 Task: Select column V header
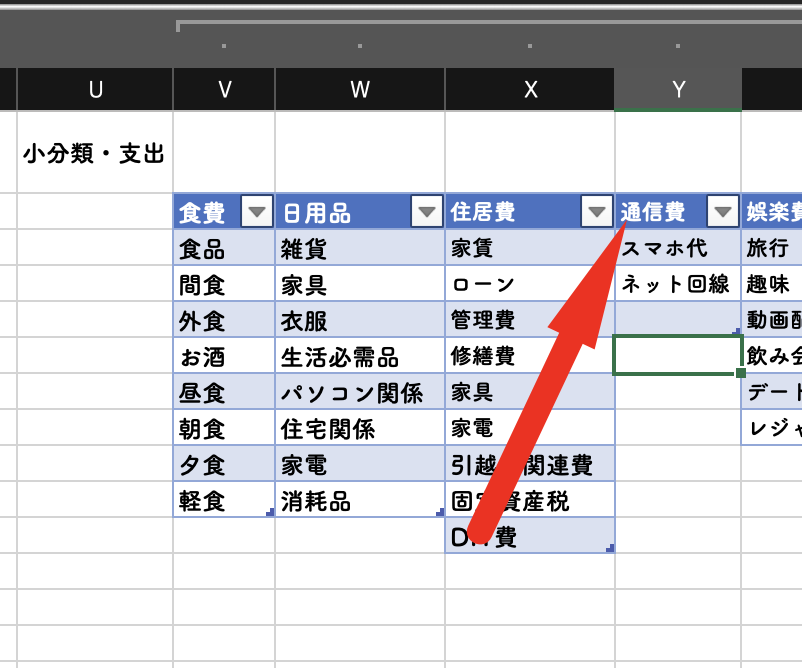[x=224, y=90]
